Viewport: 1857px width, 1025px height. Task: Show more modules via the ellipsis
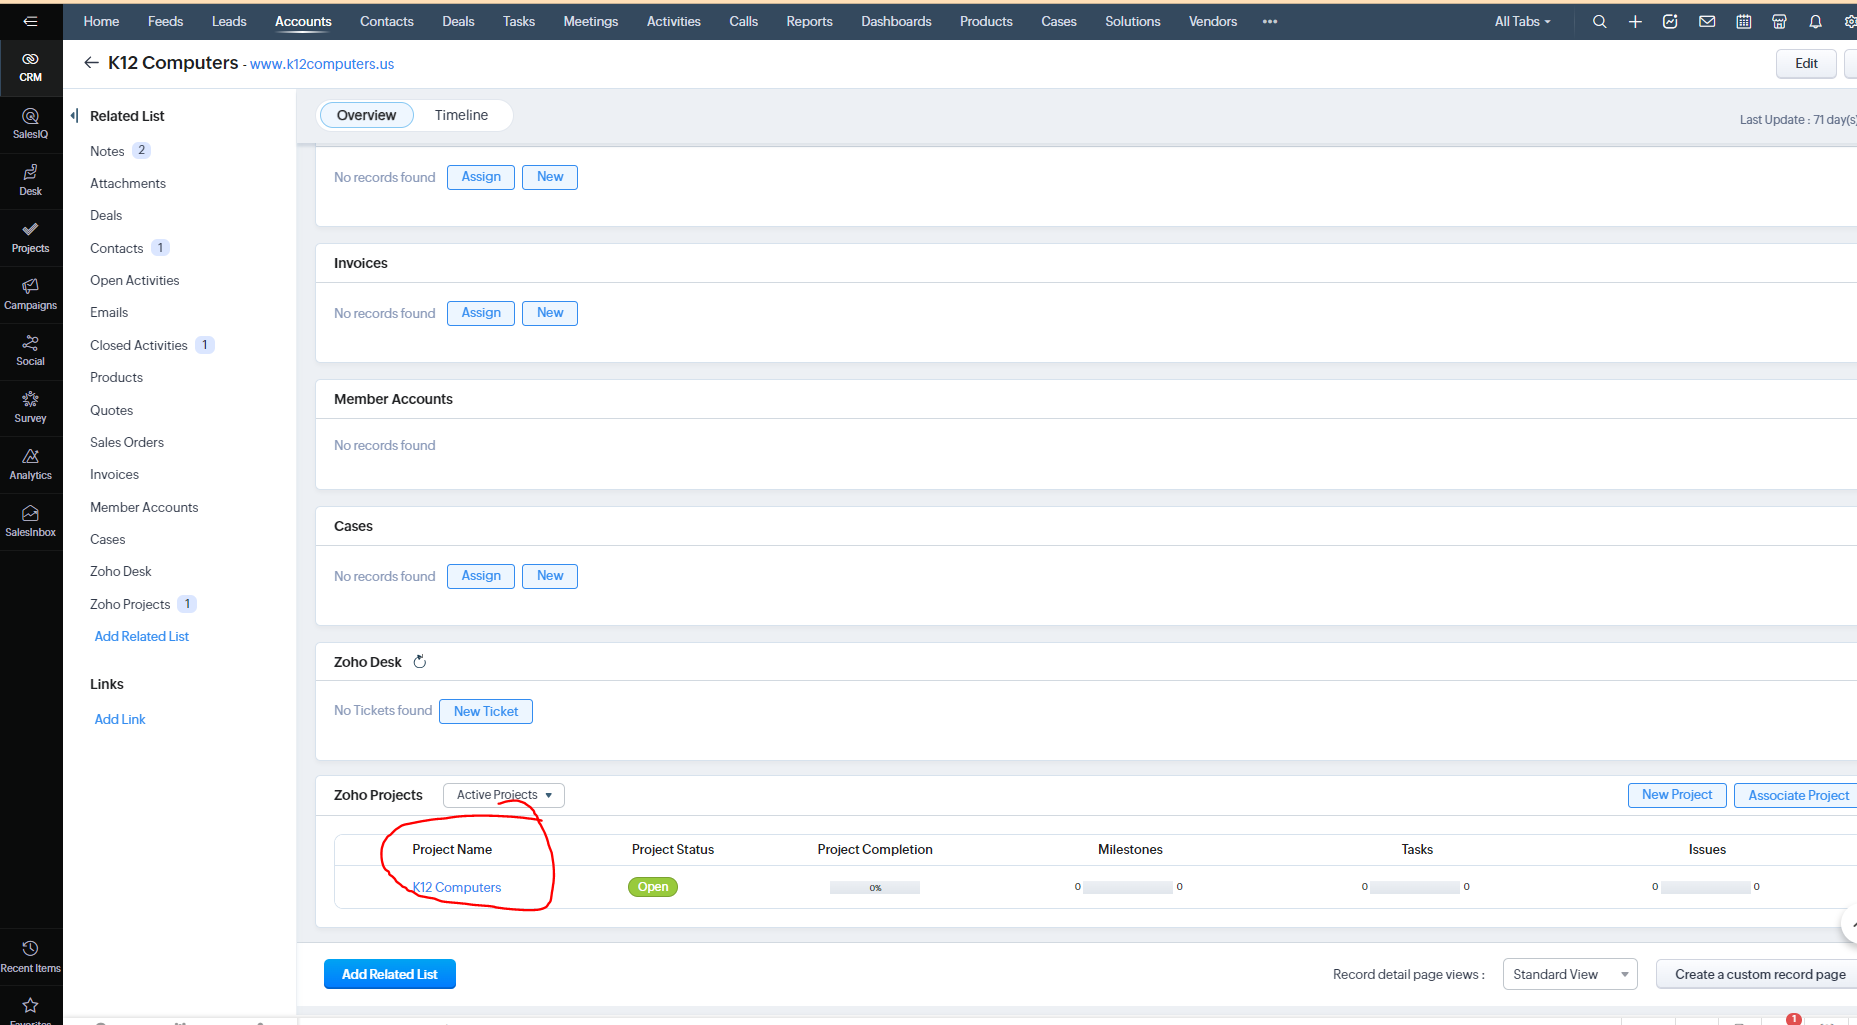click(1270, 21)
